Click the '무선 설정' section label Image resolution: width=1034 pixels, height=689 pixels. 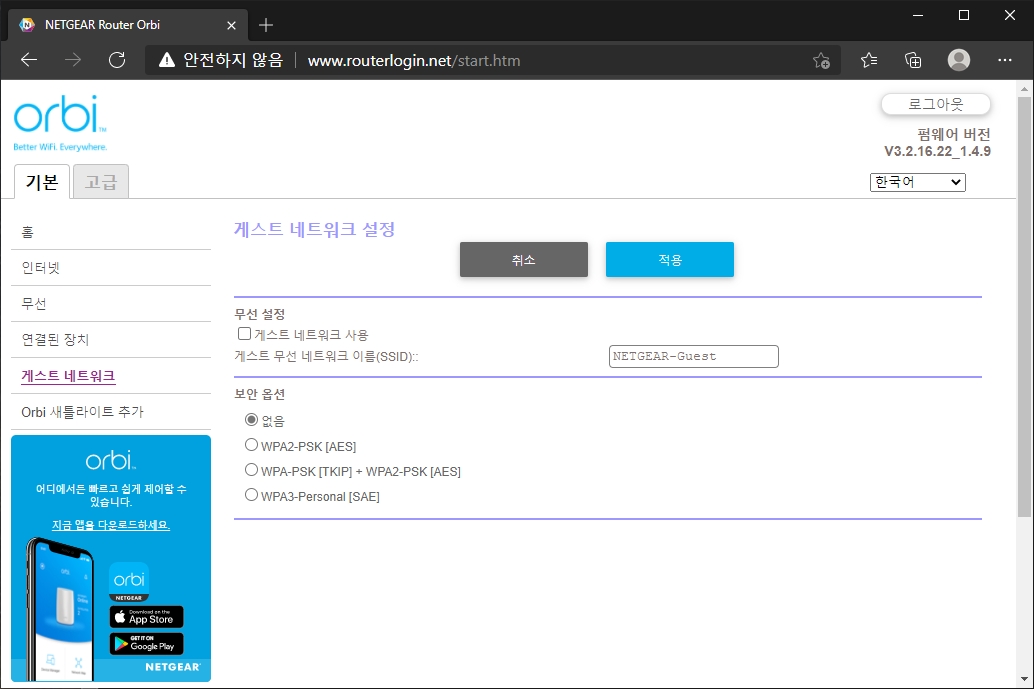260,315
